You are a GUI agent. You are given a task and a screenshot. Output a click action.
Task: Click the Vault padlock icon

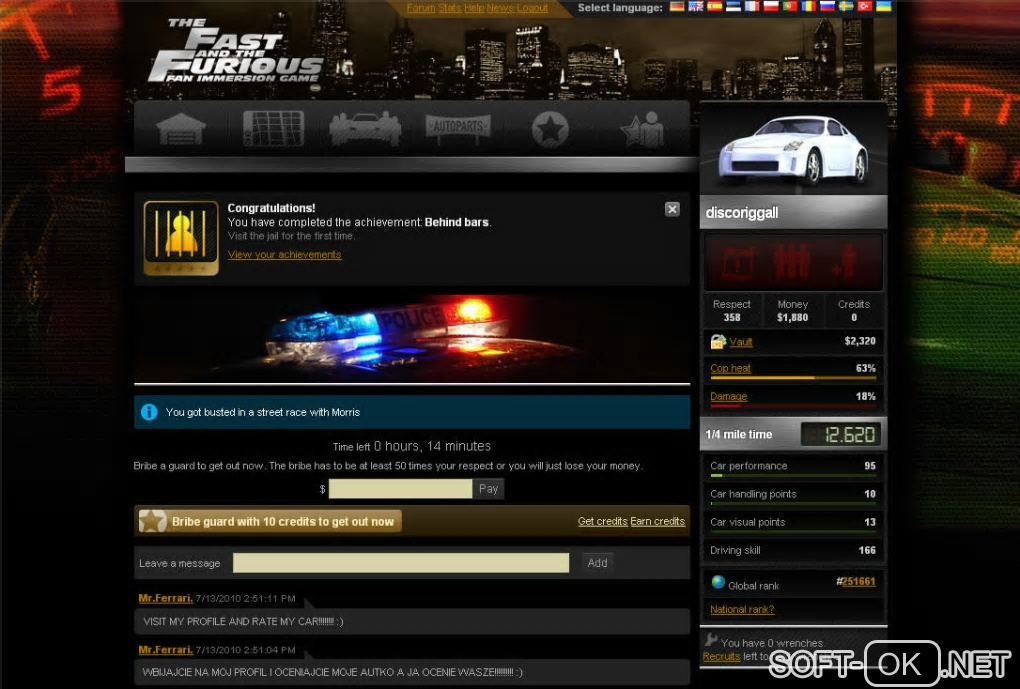click(718, 342)
